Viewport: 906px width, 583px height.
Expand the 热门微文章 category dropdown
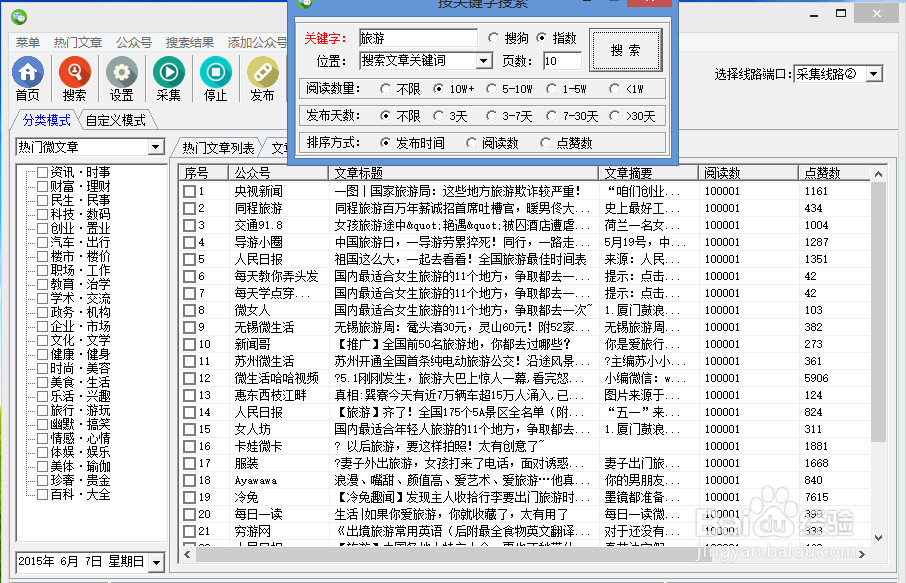click(155, 147)
